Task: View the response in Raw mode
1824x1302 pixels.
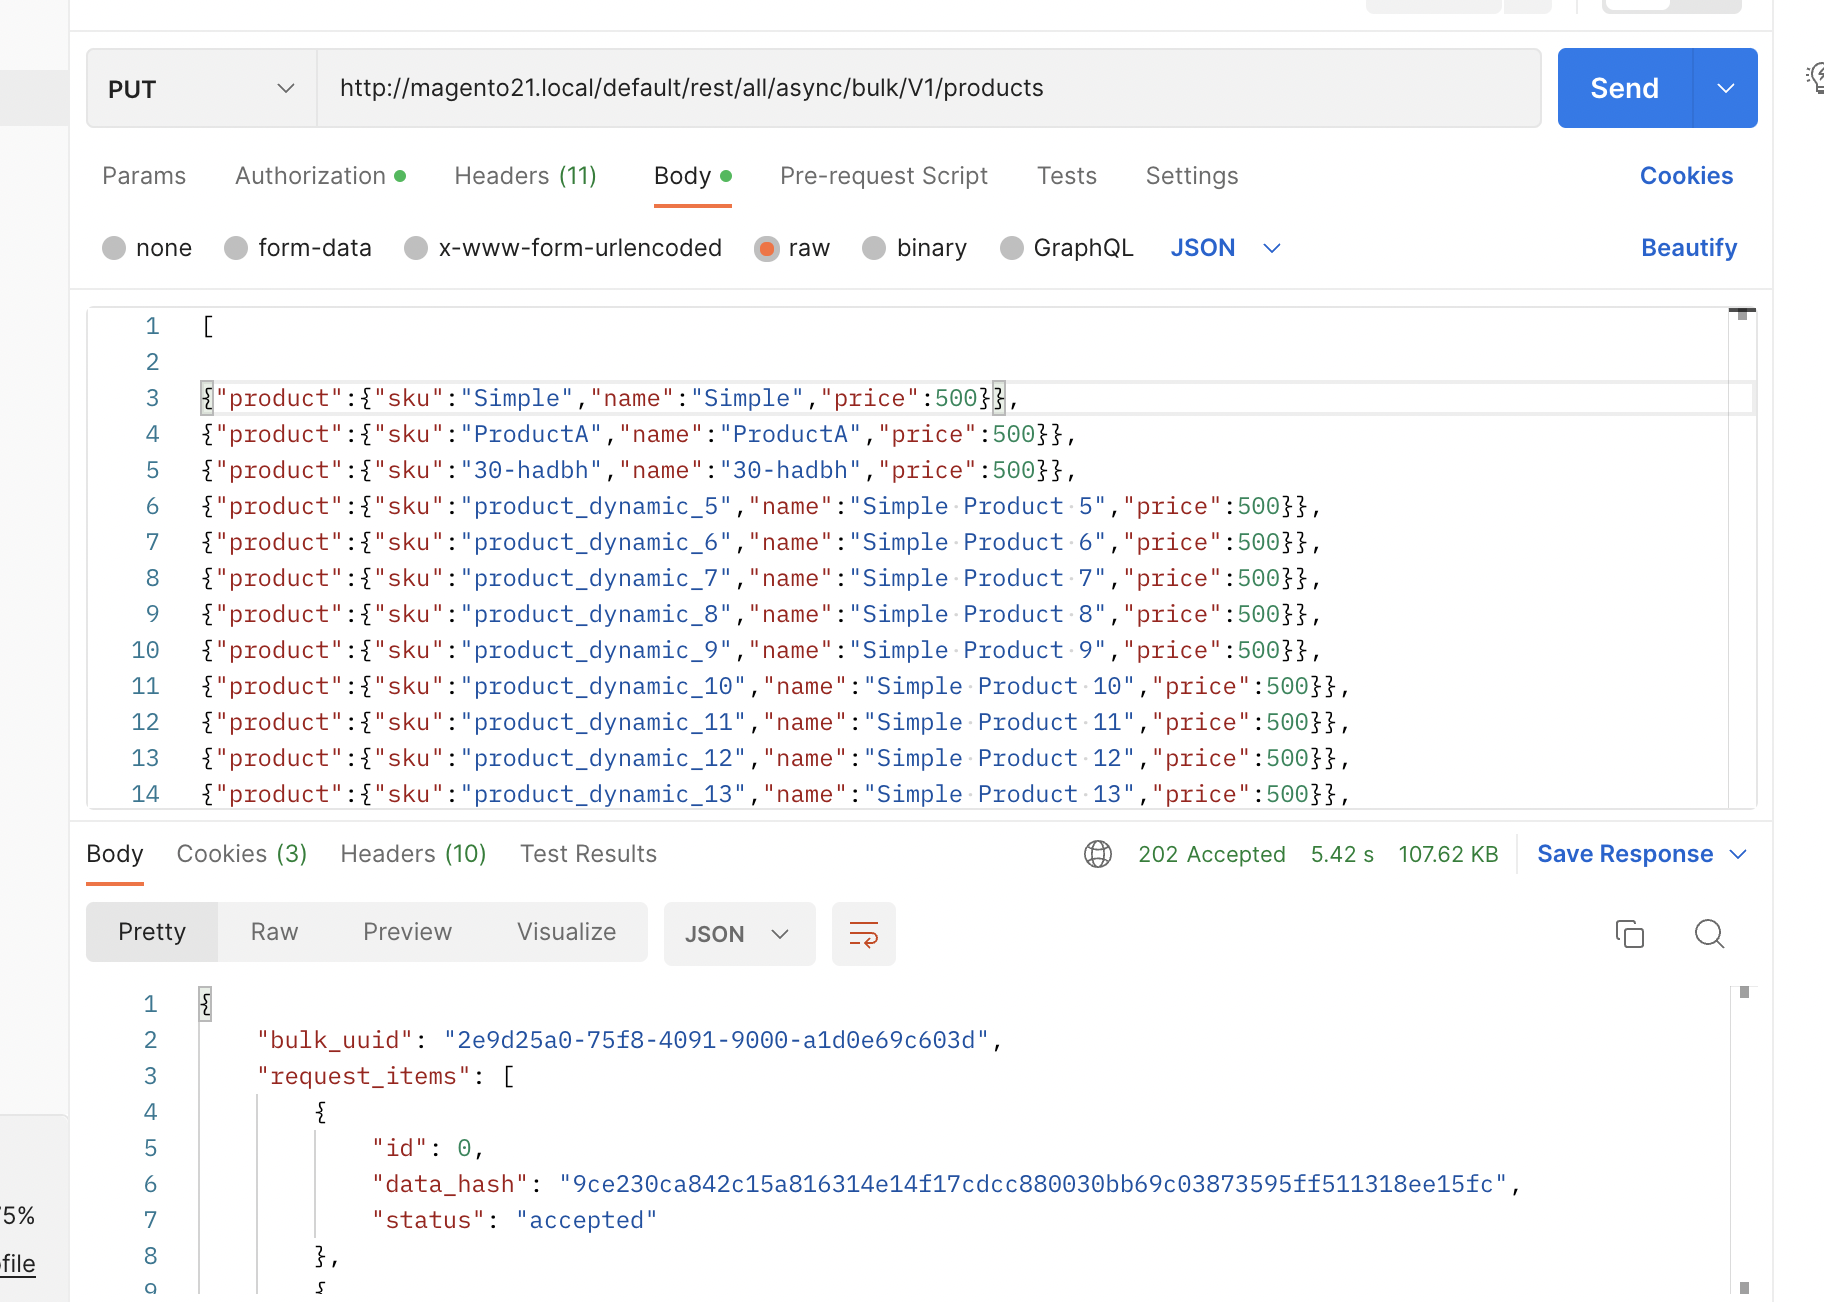Action: tap(273, 931)
